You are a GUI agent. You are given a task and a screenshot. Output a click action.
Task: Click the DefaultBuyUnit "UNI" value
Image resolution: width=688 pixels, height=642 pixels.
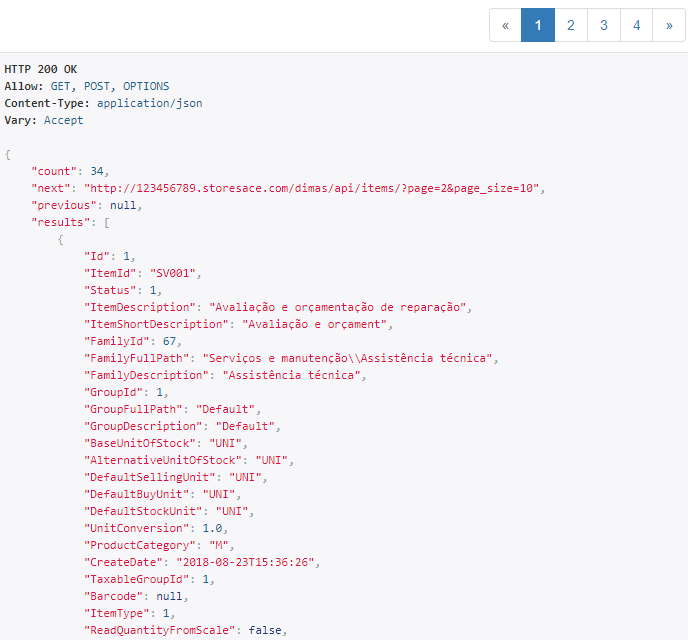tap(219, 495)
